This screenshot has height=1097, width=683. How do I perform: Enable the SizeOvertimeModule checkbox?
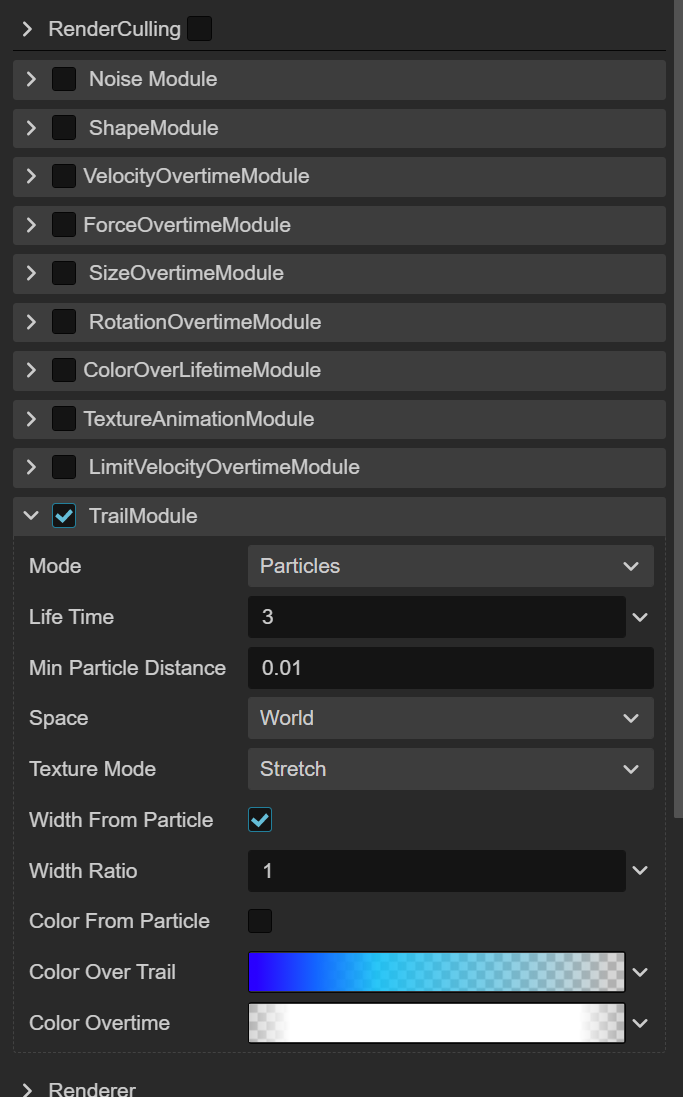[64, 273]
